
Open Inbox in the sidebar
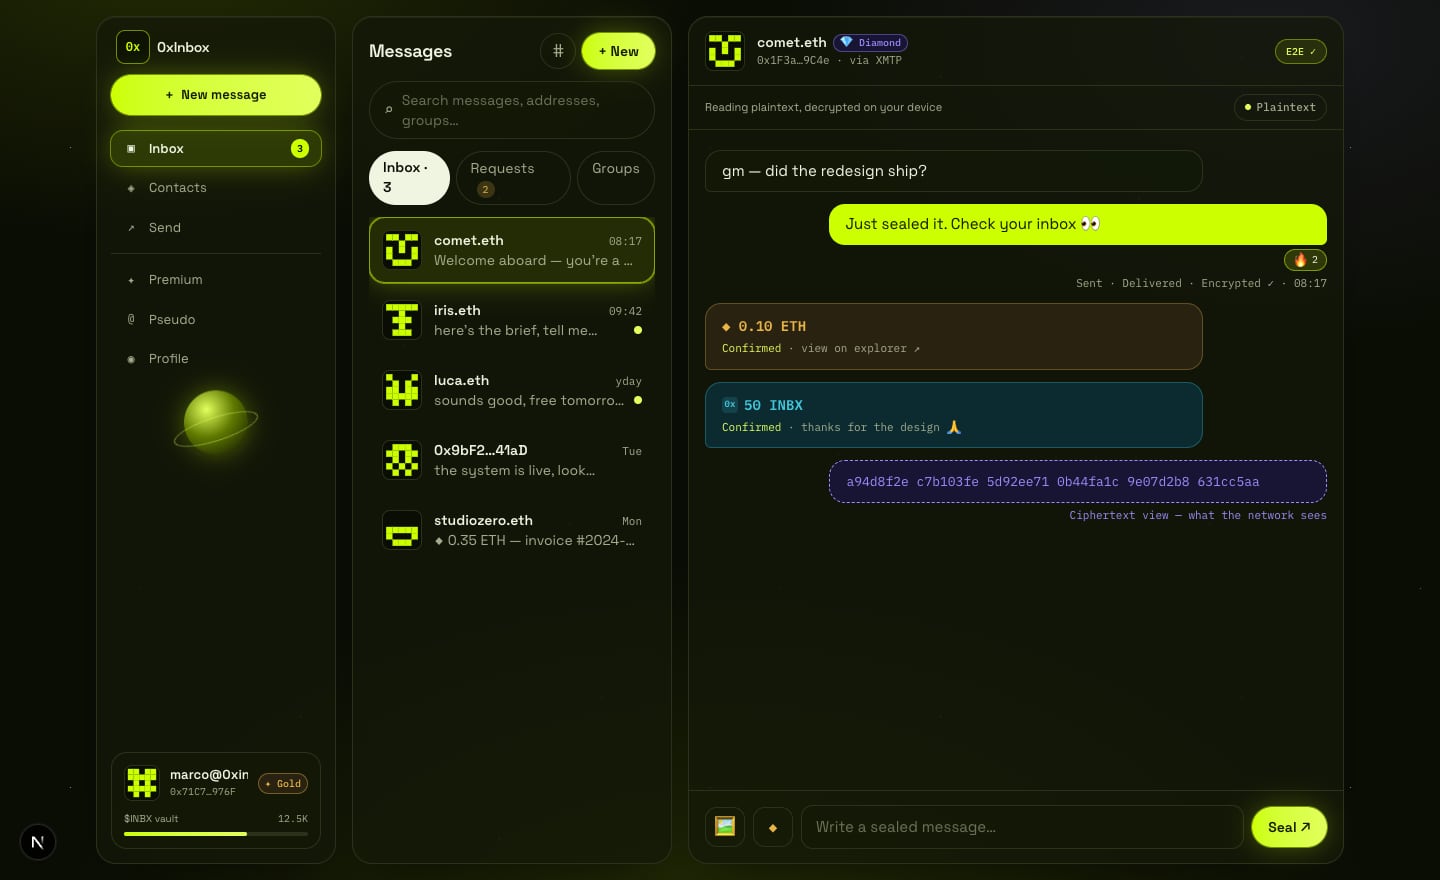[x=216, y=148]
